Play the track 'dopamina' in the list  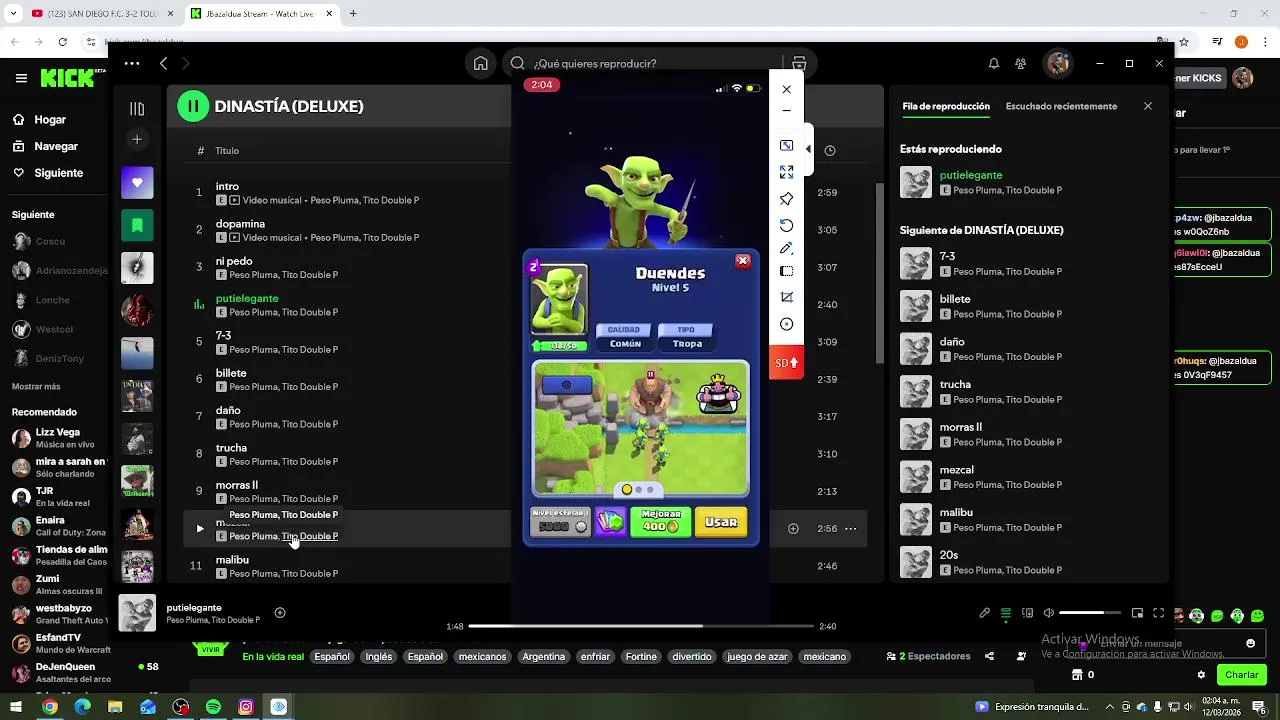(240, 224)
